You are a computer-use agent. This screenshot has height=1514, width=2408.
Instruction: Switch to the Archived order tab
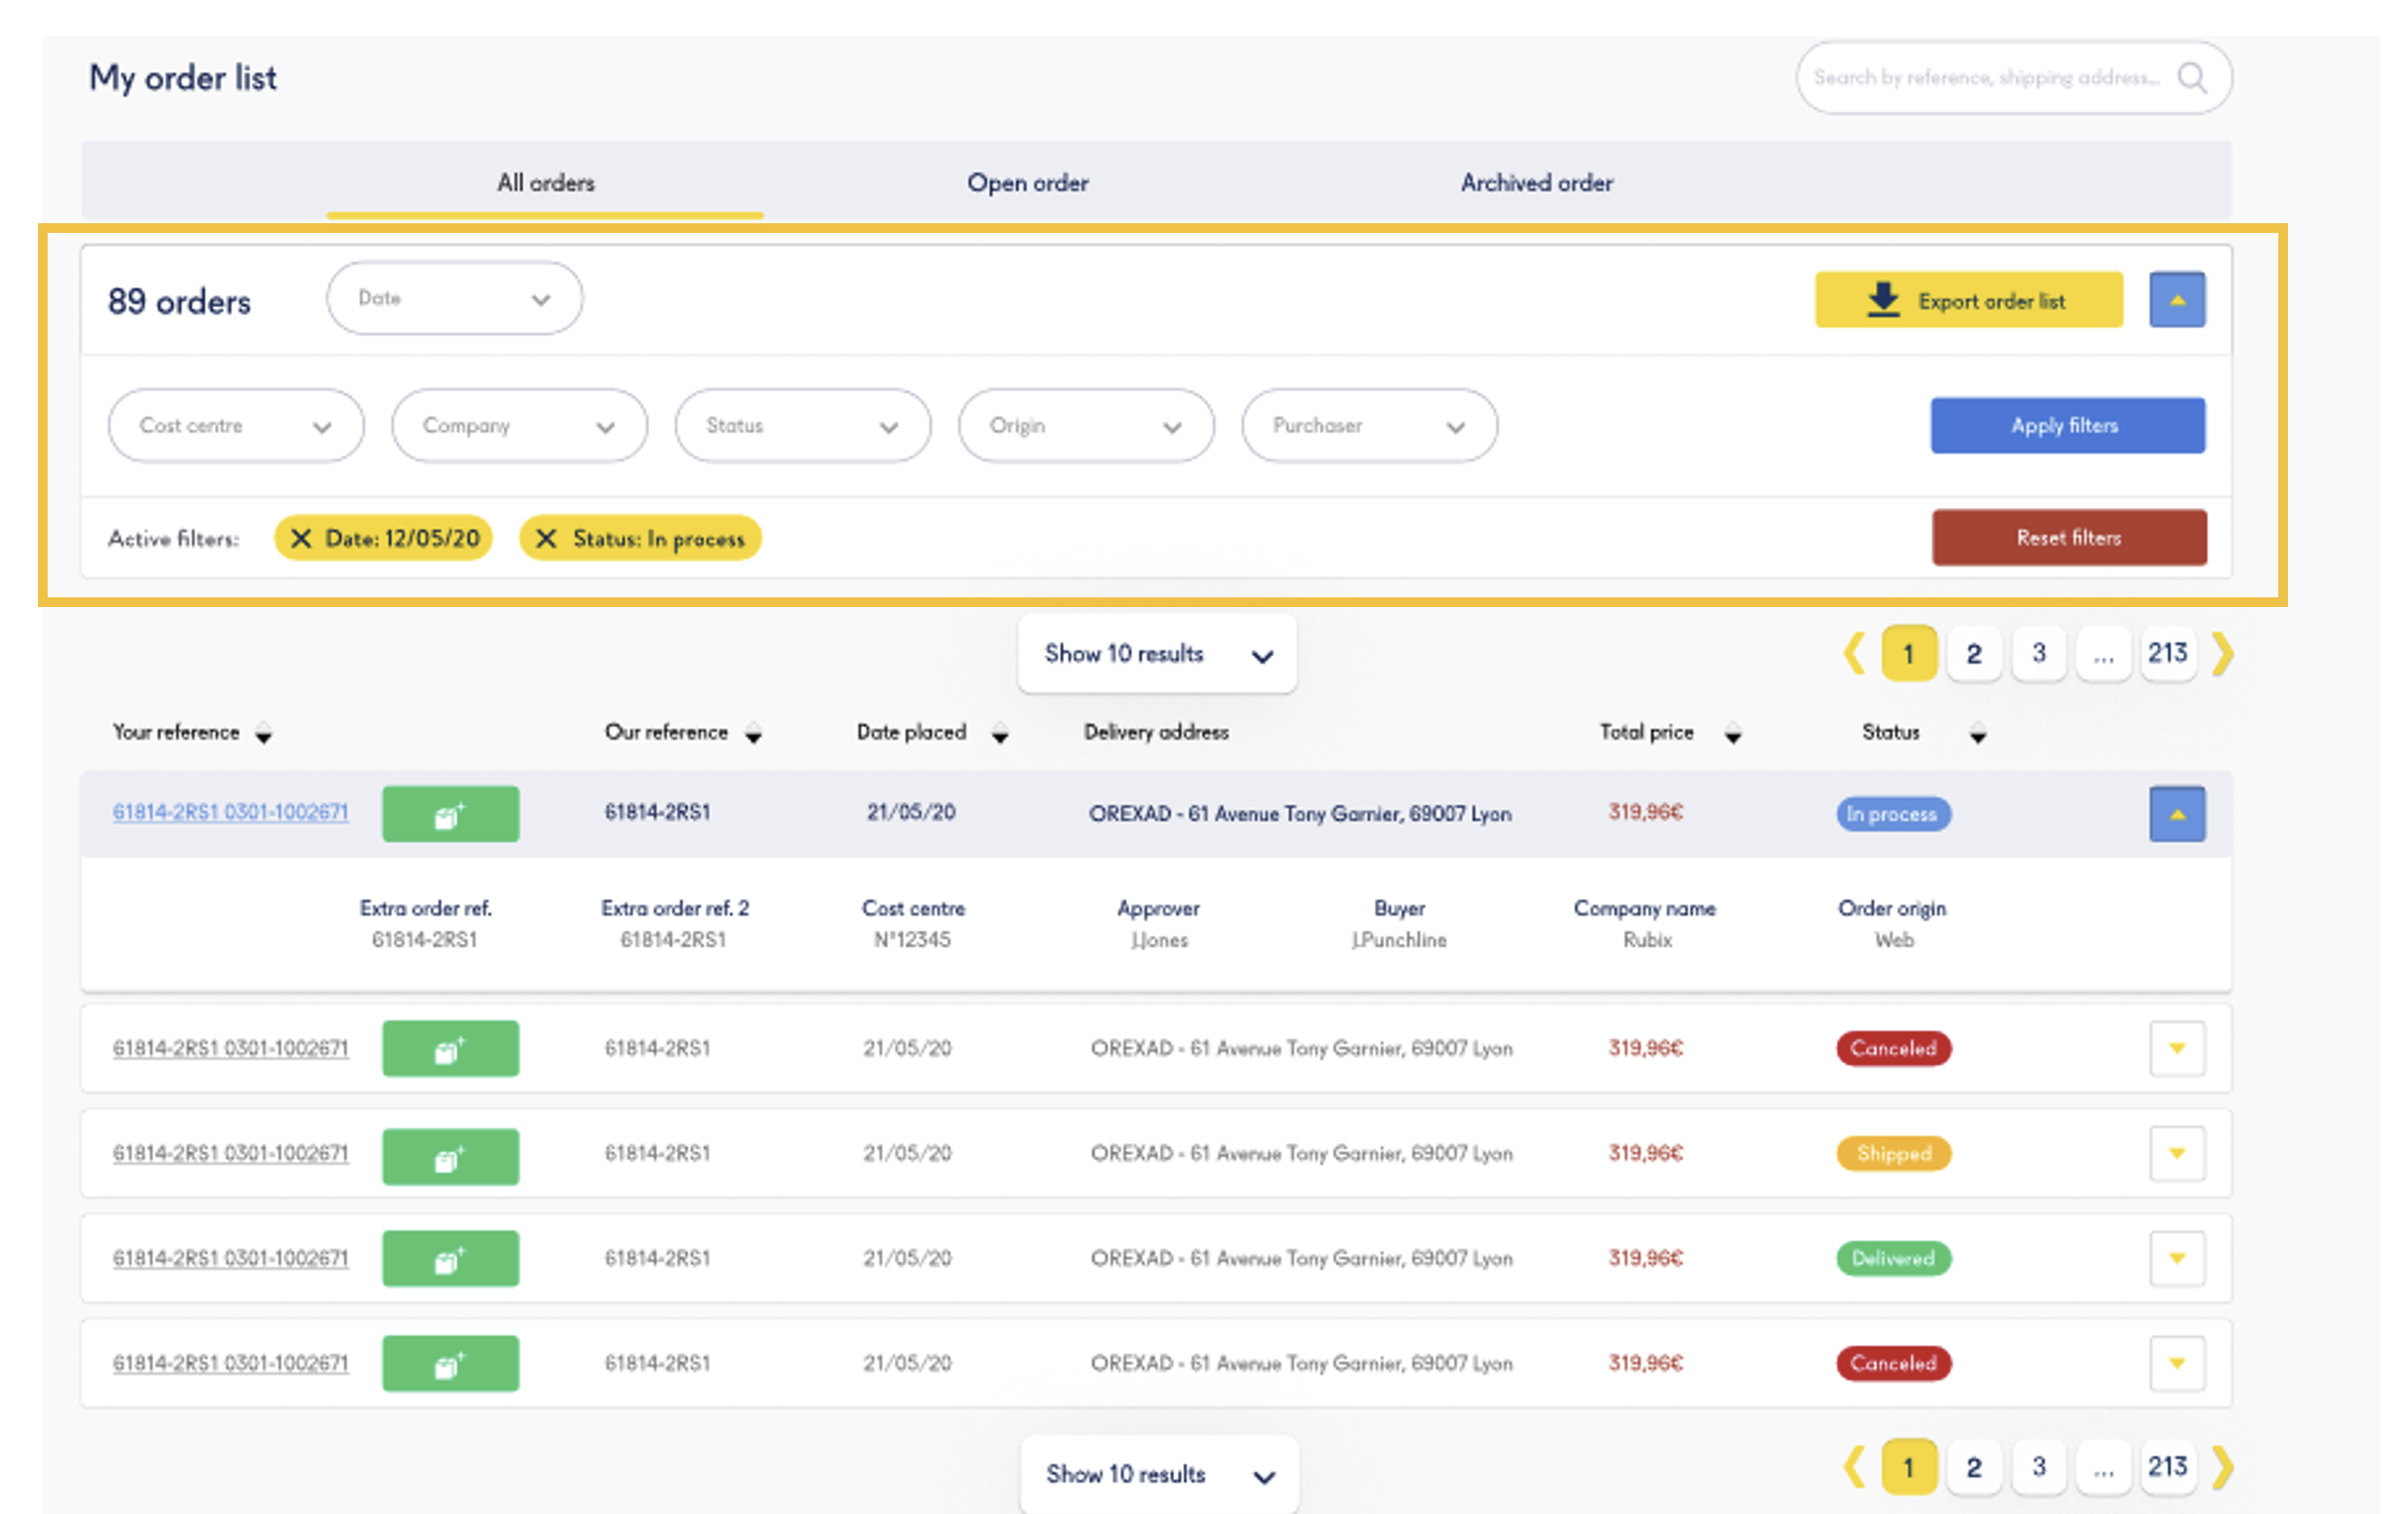(1536, 183)
